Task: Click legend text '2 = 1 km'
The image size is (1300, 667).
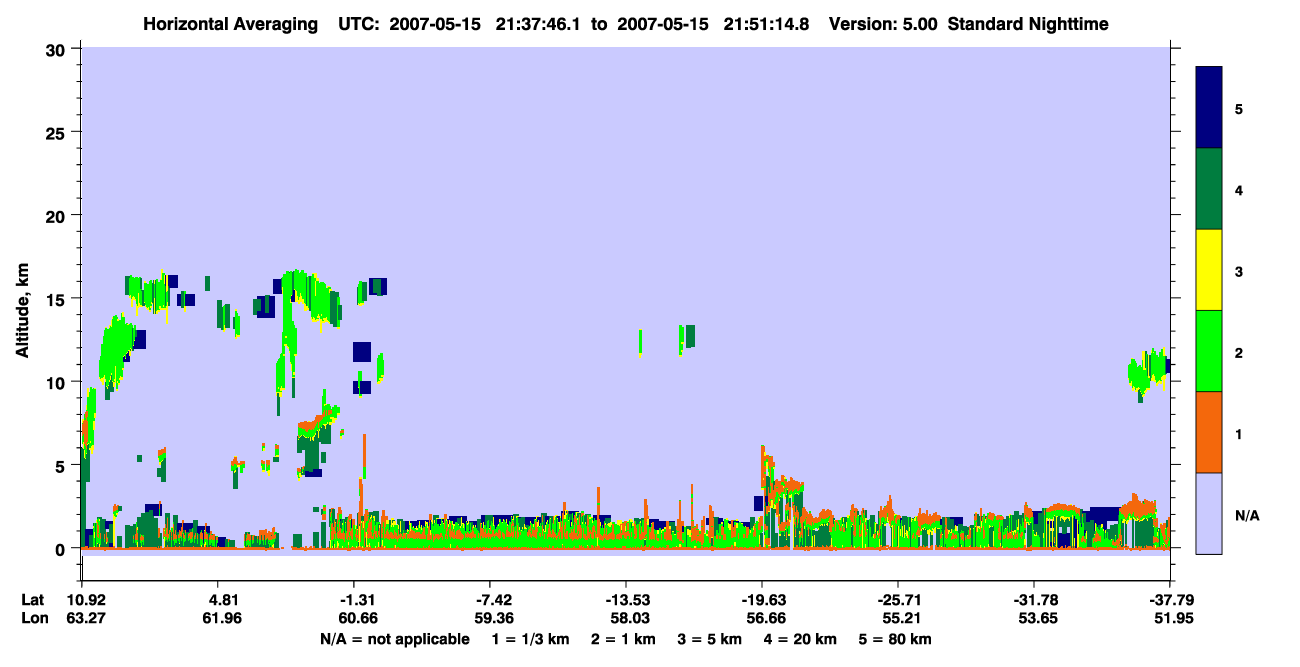Action: point(623,639)
